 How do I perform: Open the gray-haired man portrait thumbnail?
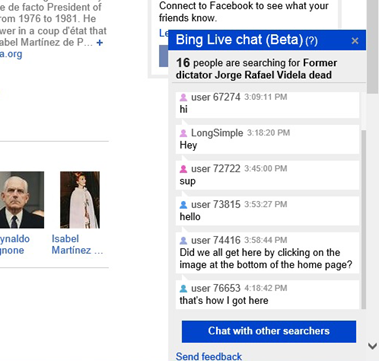[22, 200]
